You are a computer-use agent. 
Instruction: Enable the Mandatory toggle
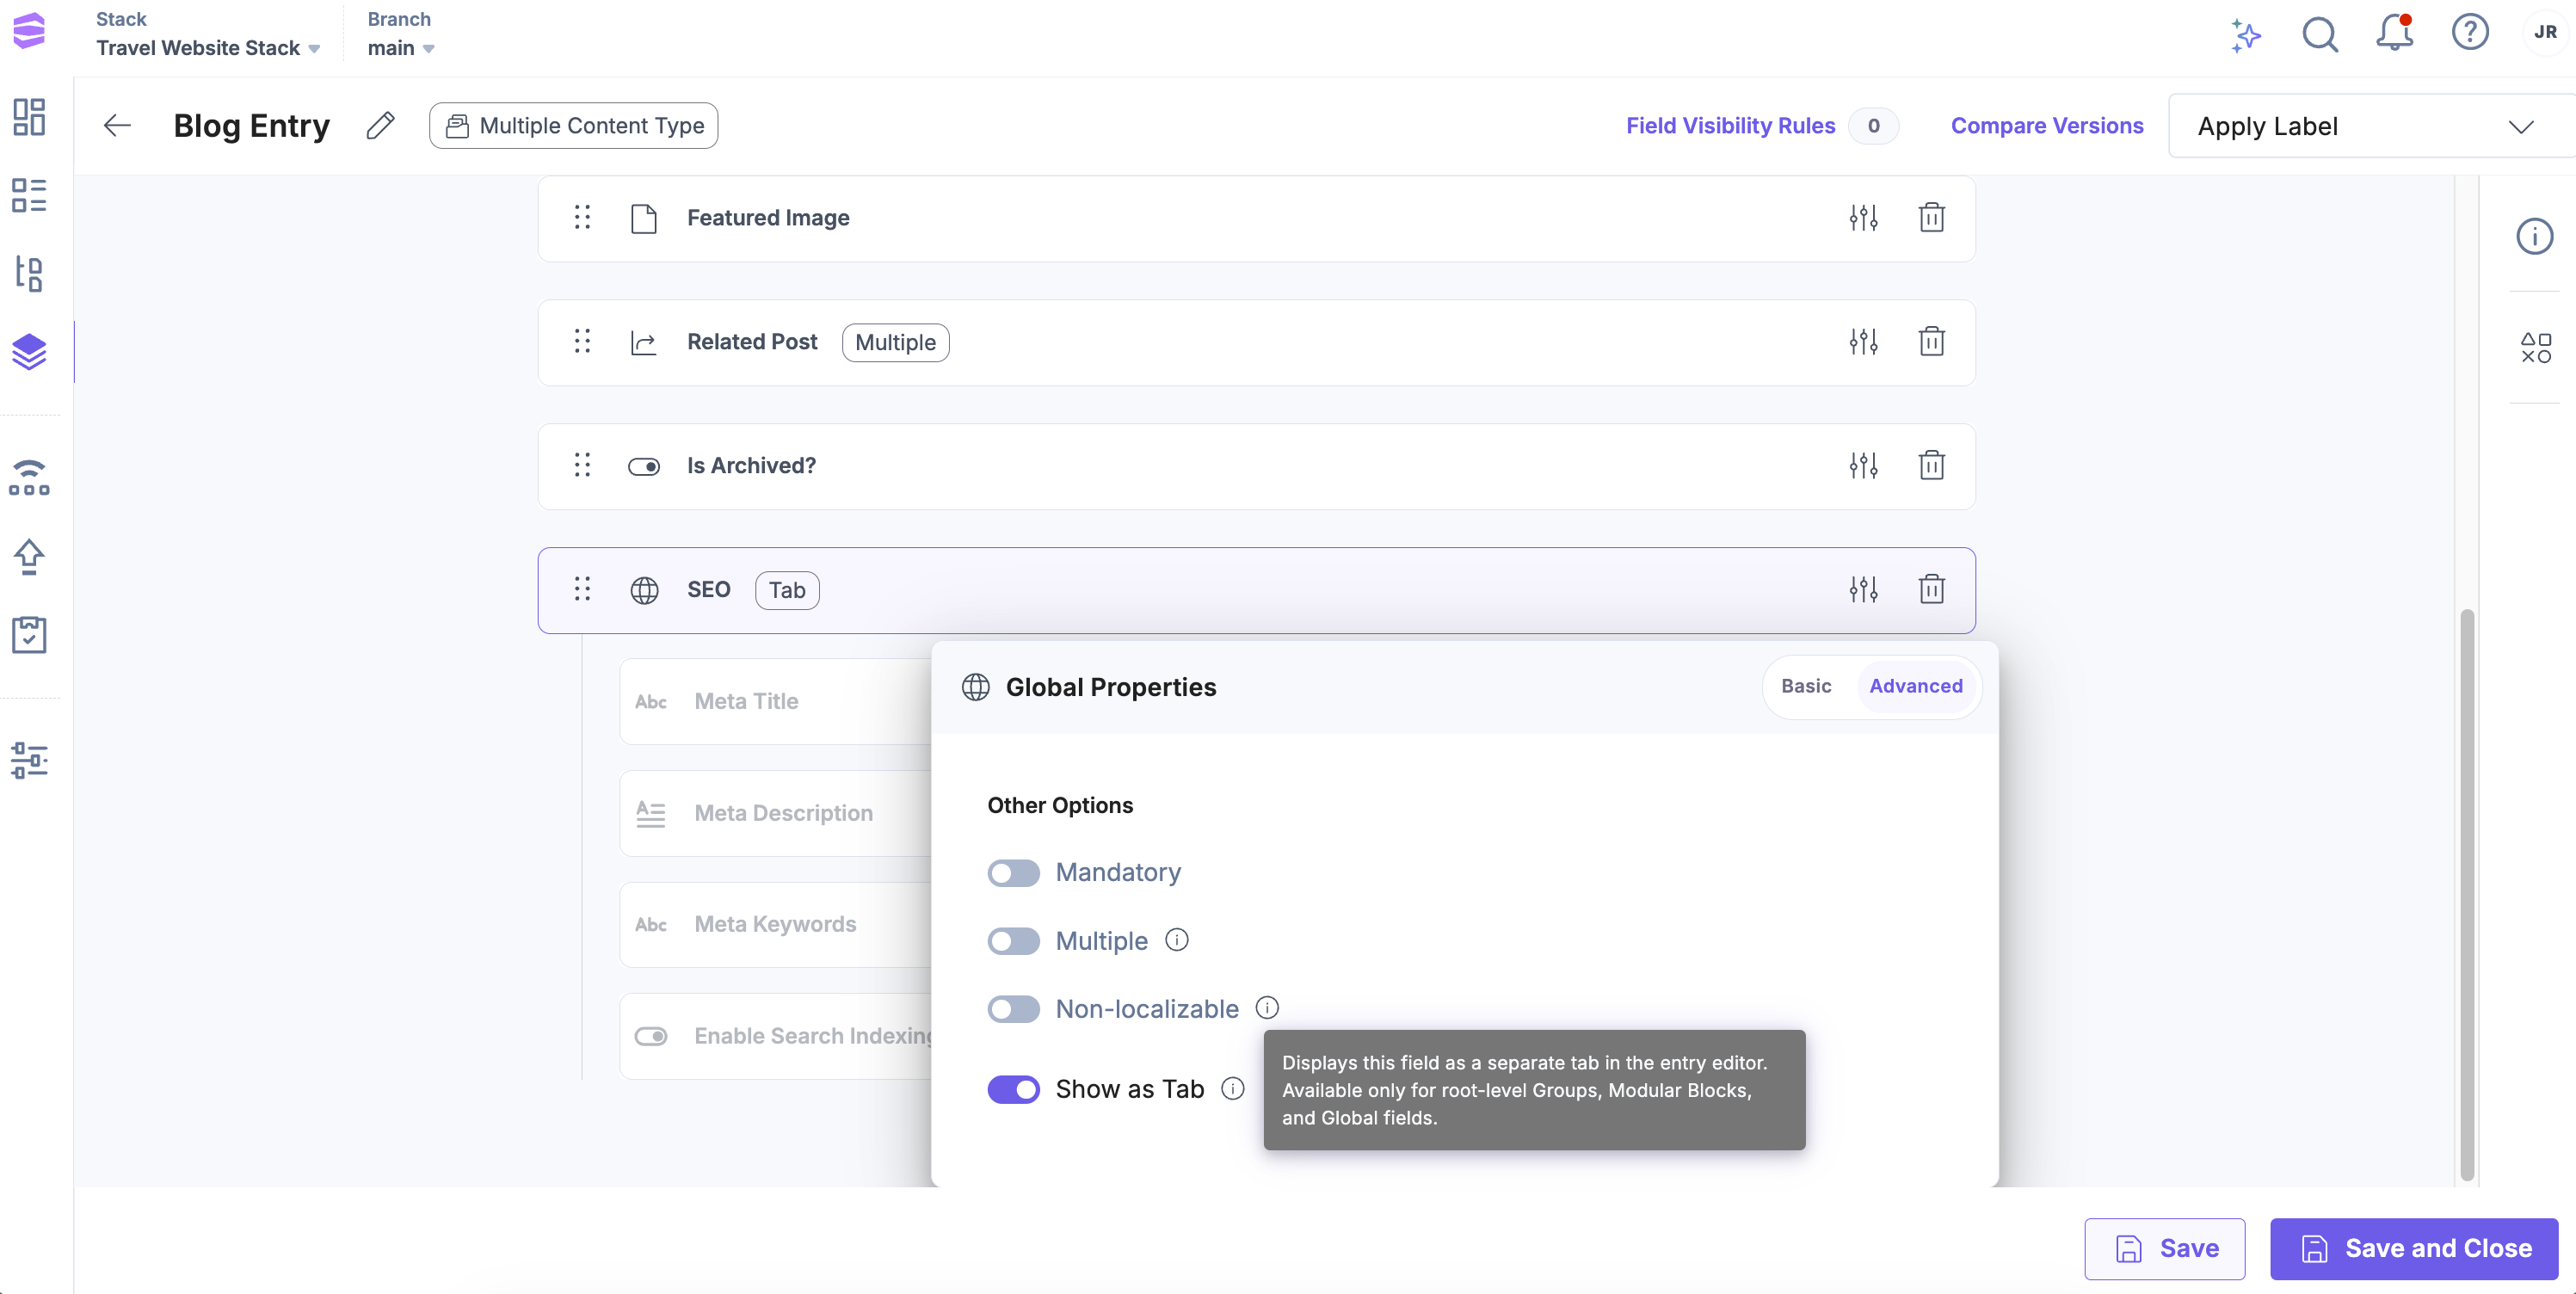point(1013,873)
